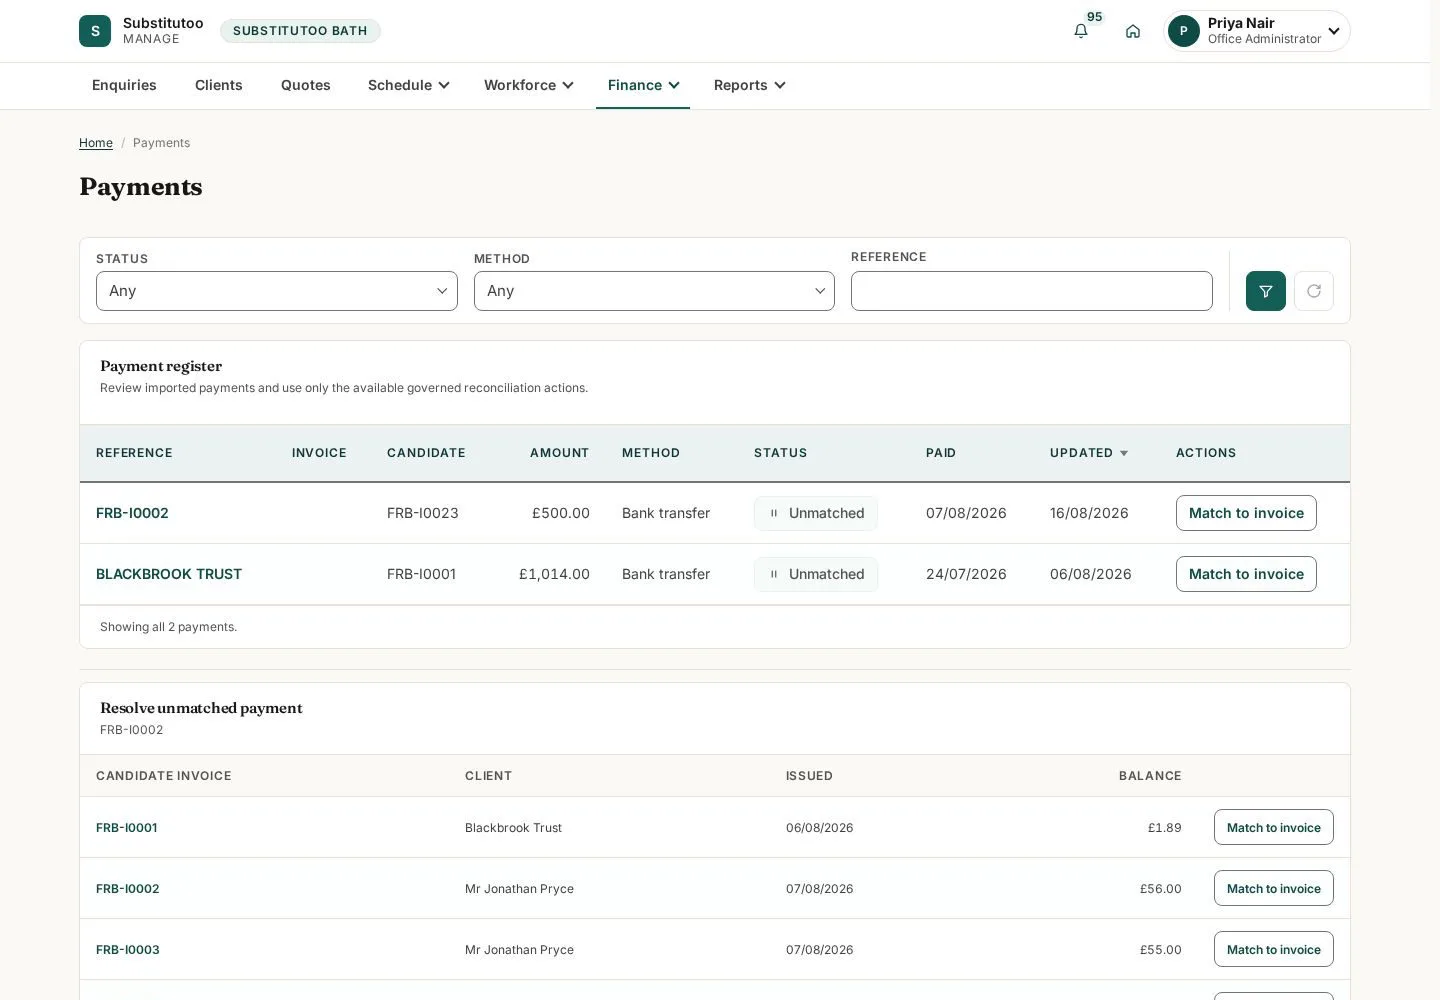This screenshot has height=1000, width=1440.
Task: Go to the Enquiries tab
Action: [124, 85]
